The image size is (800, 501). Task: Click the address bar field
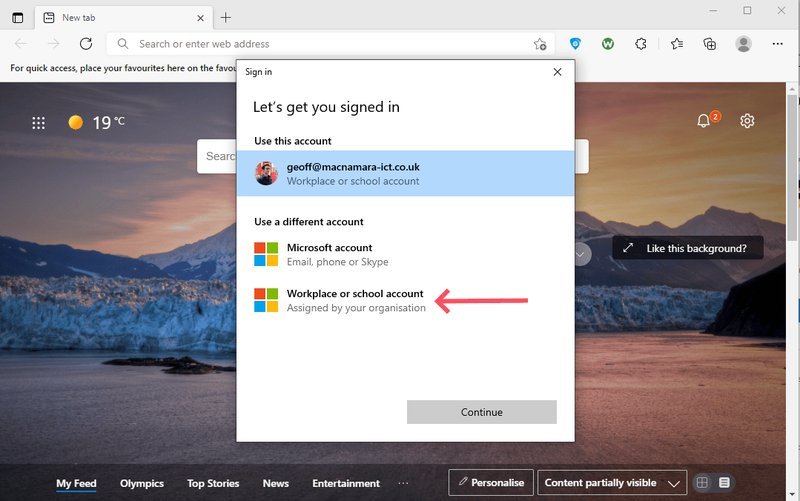(x=330, y=44)
